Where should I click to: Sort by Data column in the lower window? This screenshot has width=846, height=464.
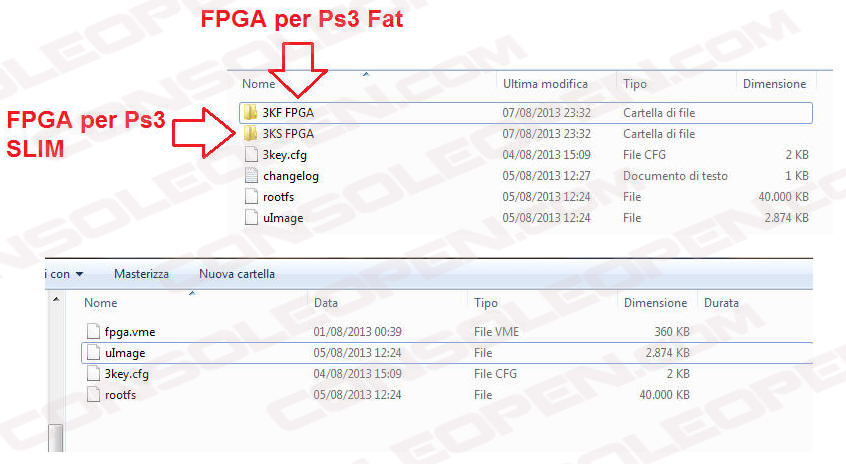click(326, 303)
